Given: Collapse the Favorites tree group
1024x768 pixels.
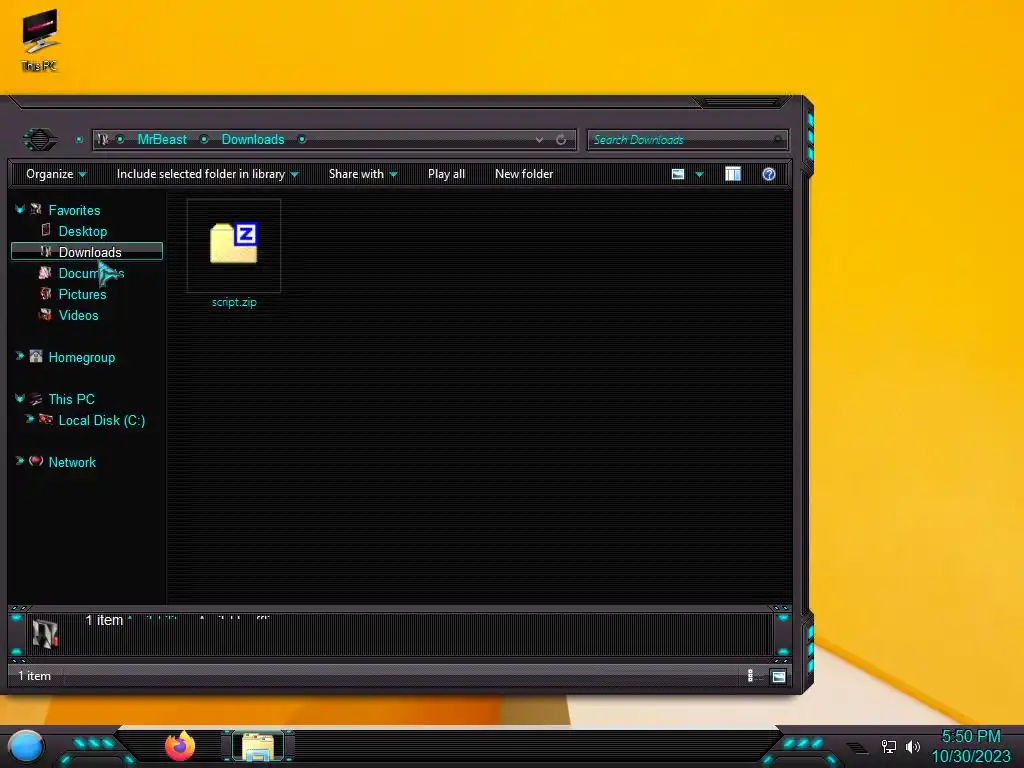Looking at the screenshot, I should pyautogui.click(x=20, y=210).
